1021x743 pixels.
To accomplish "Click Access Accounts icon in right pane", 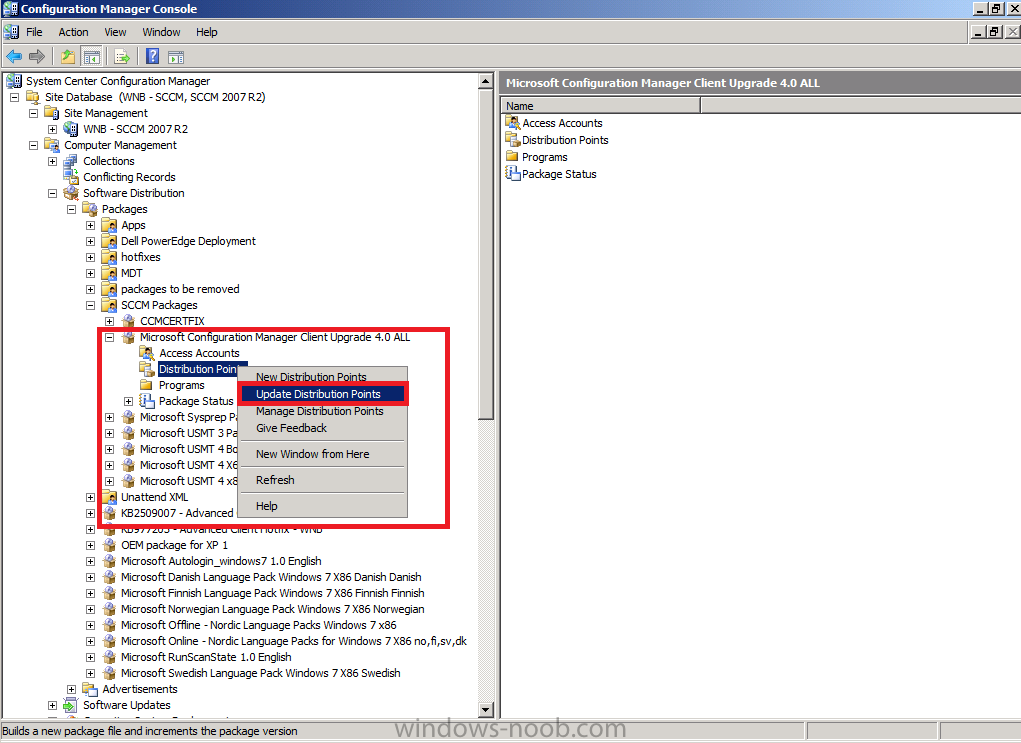I will 512,122.
